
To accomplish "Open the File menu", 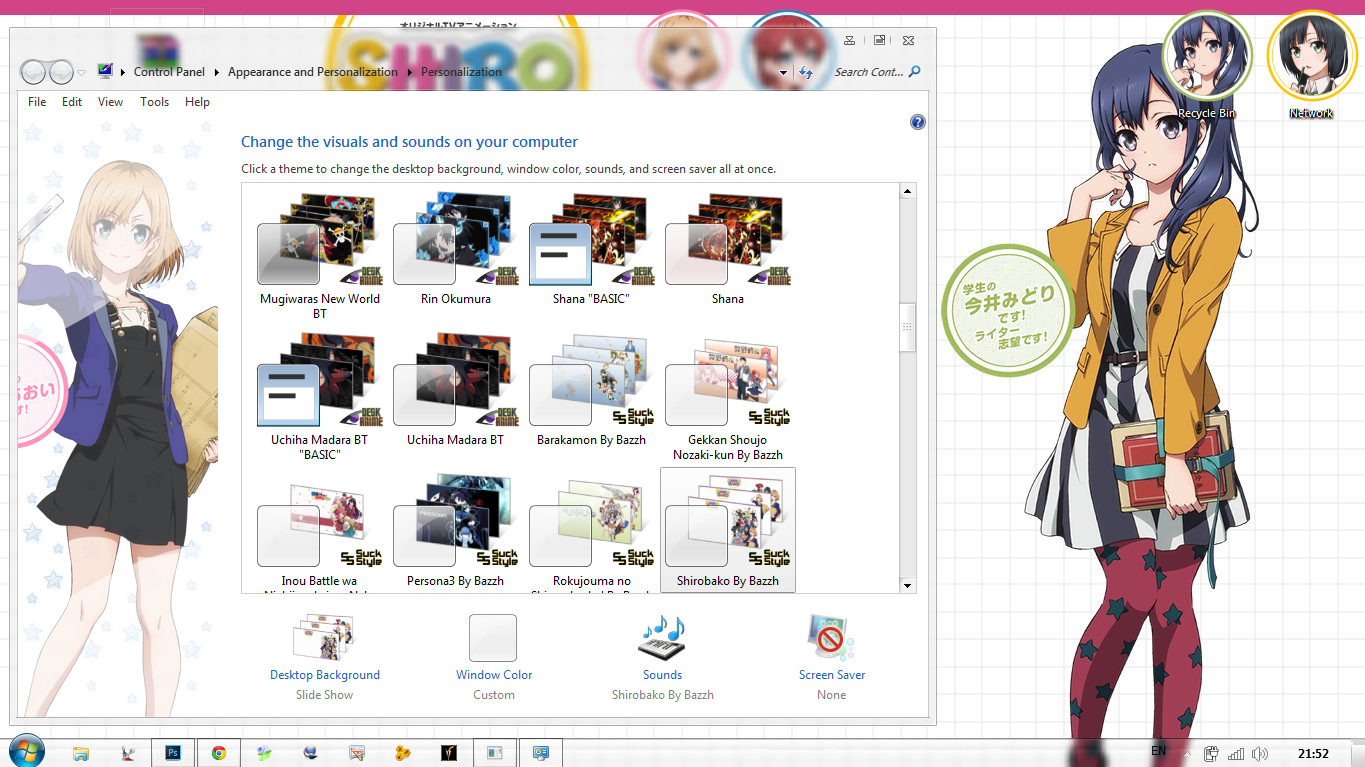I will pyautogui.click(x=37, y=102).
